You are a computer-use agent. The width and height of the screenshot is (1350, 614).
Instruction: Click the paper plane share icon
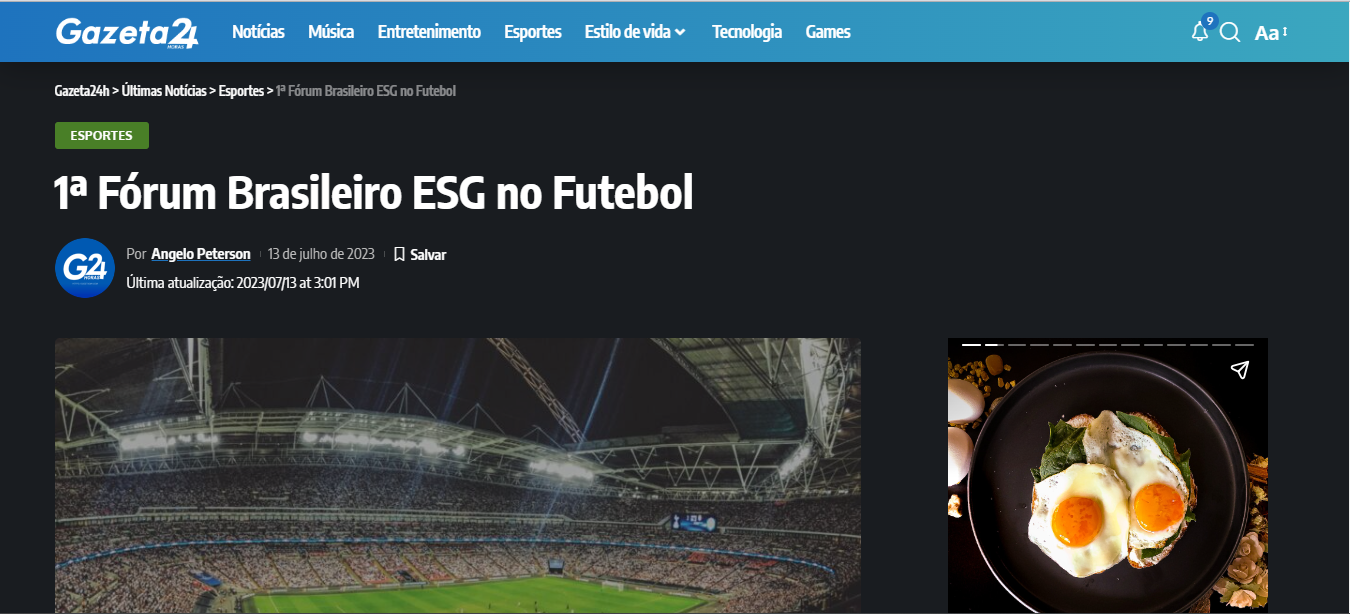[1240, 370]
